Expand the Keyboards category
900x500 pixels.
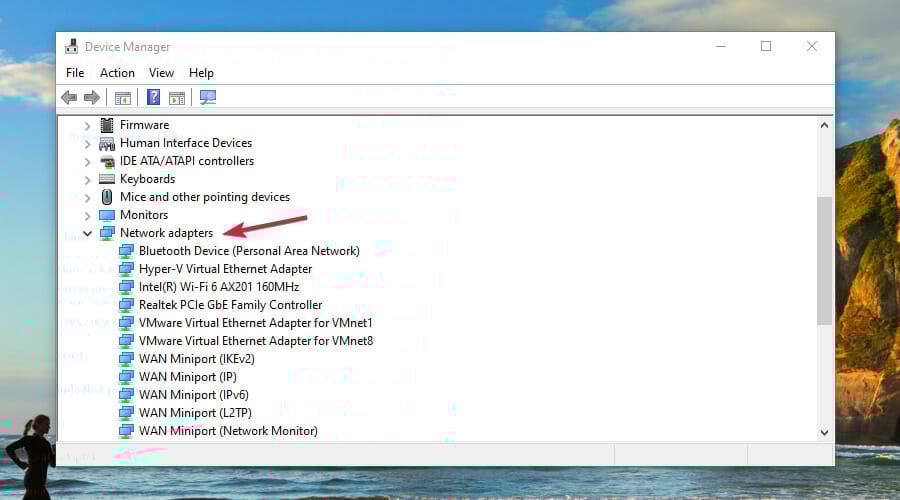point(87,180)
